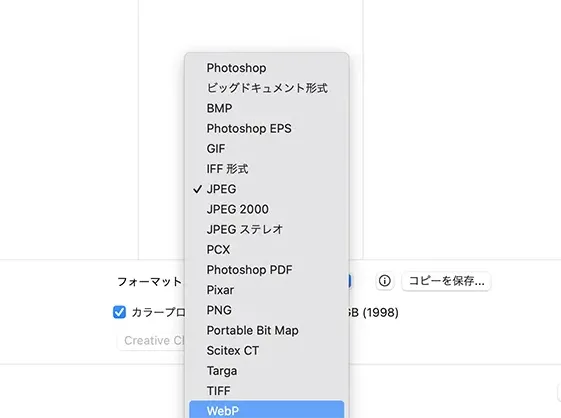
Task: Choose the highlighted WebP format
Action: click(x=267, y=409)
